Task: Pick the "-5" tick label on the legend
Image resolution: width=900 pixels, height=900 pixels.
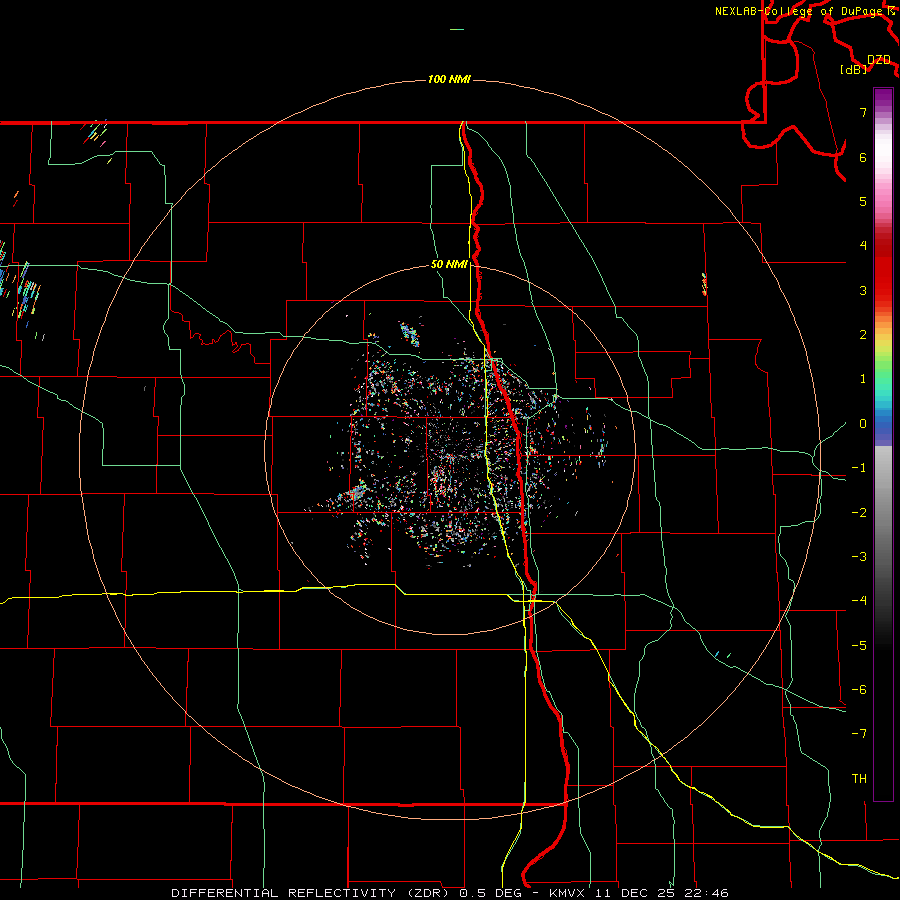Action: click(x=859, y=646)
